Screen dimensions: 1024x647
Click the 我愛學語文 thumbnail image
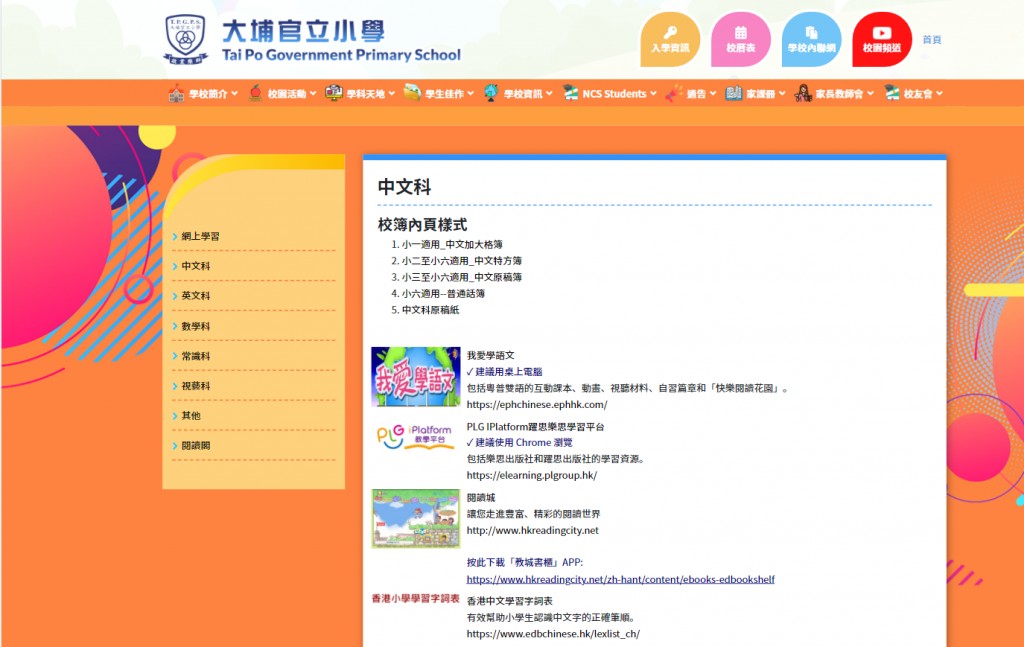pos(415,376)
